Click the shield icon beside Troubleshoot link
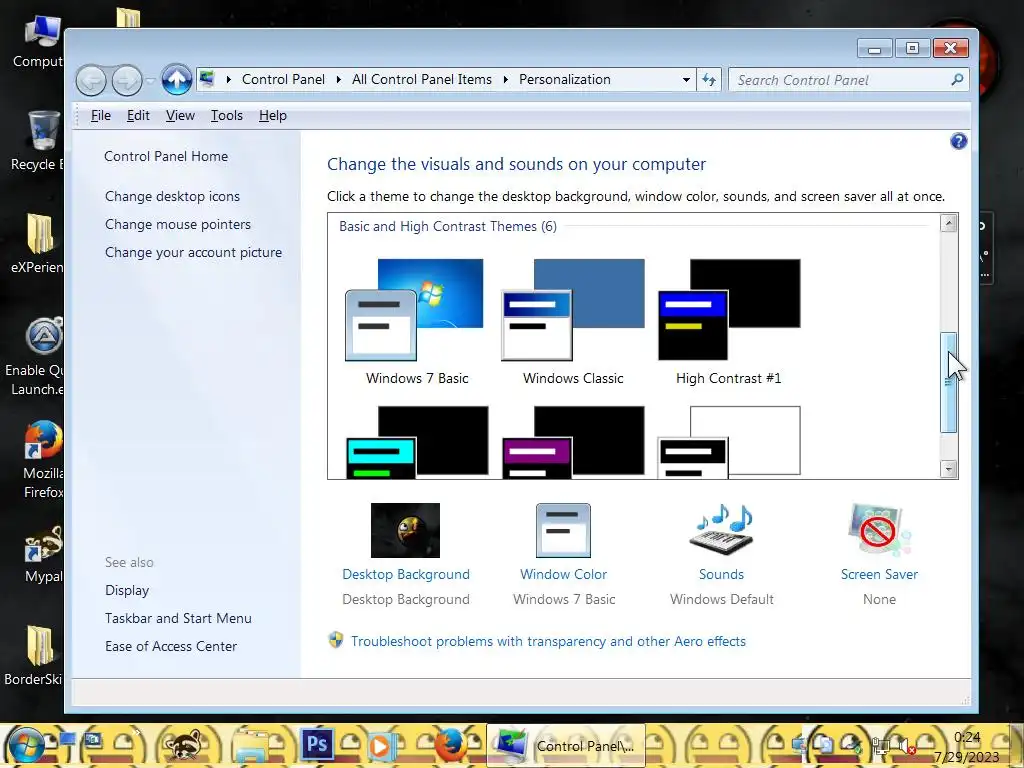 [x=336, y=640]
